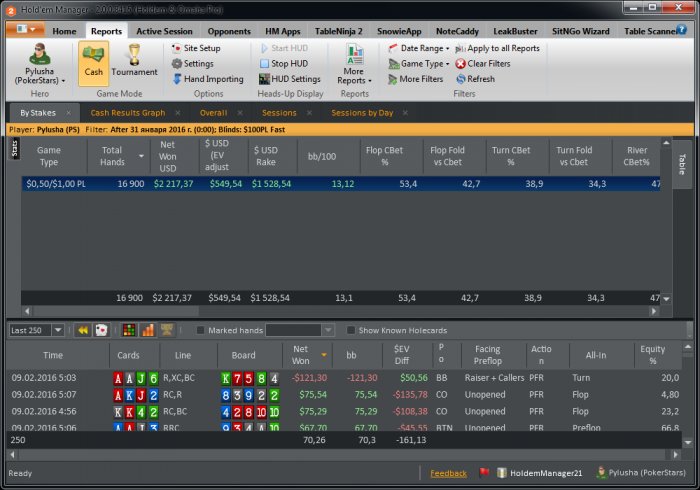Image resolution: width=700 pixels, height=490 pixels.
Task: Enable the Marked hands checkbox
Action: tap(200, 330)
